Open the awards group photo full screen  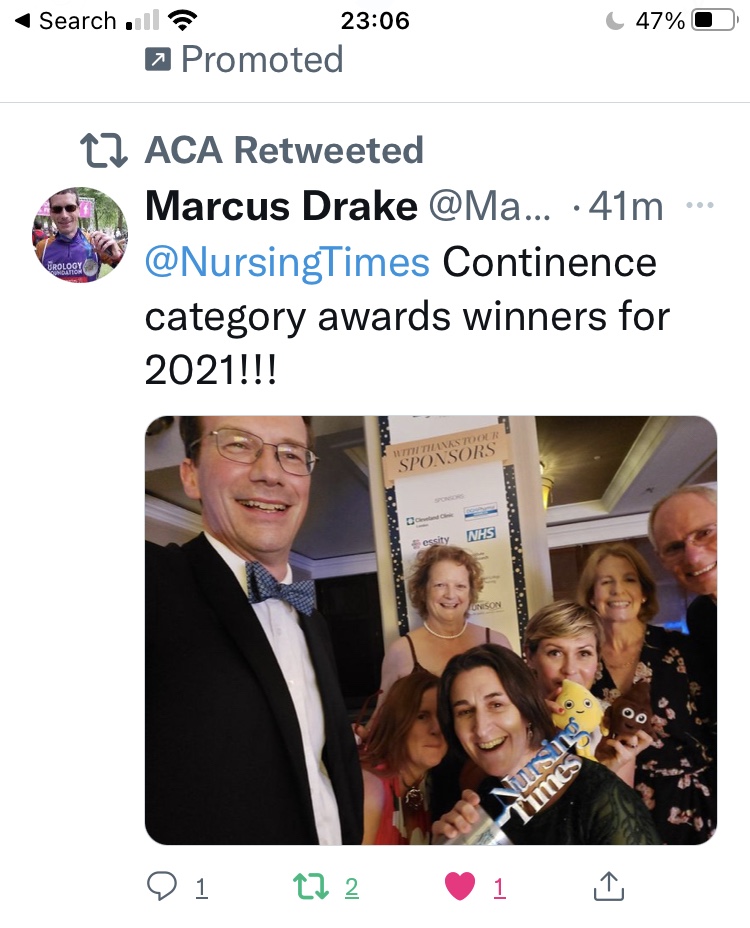click(431, 630)
